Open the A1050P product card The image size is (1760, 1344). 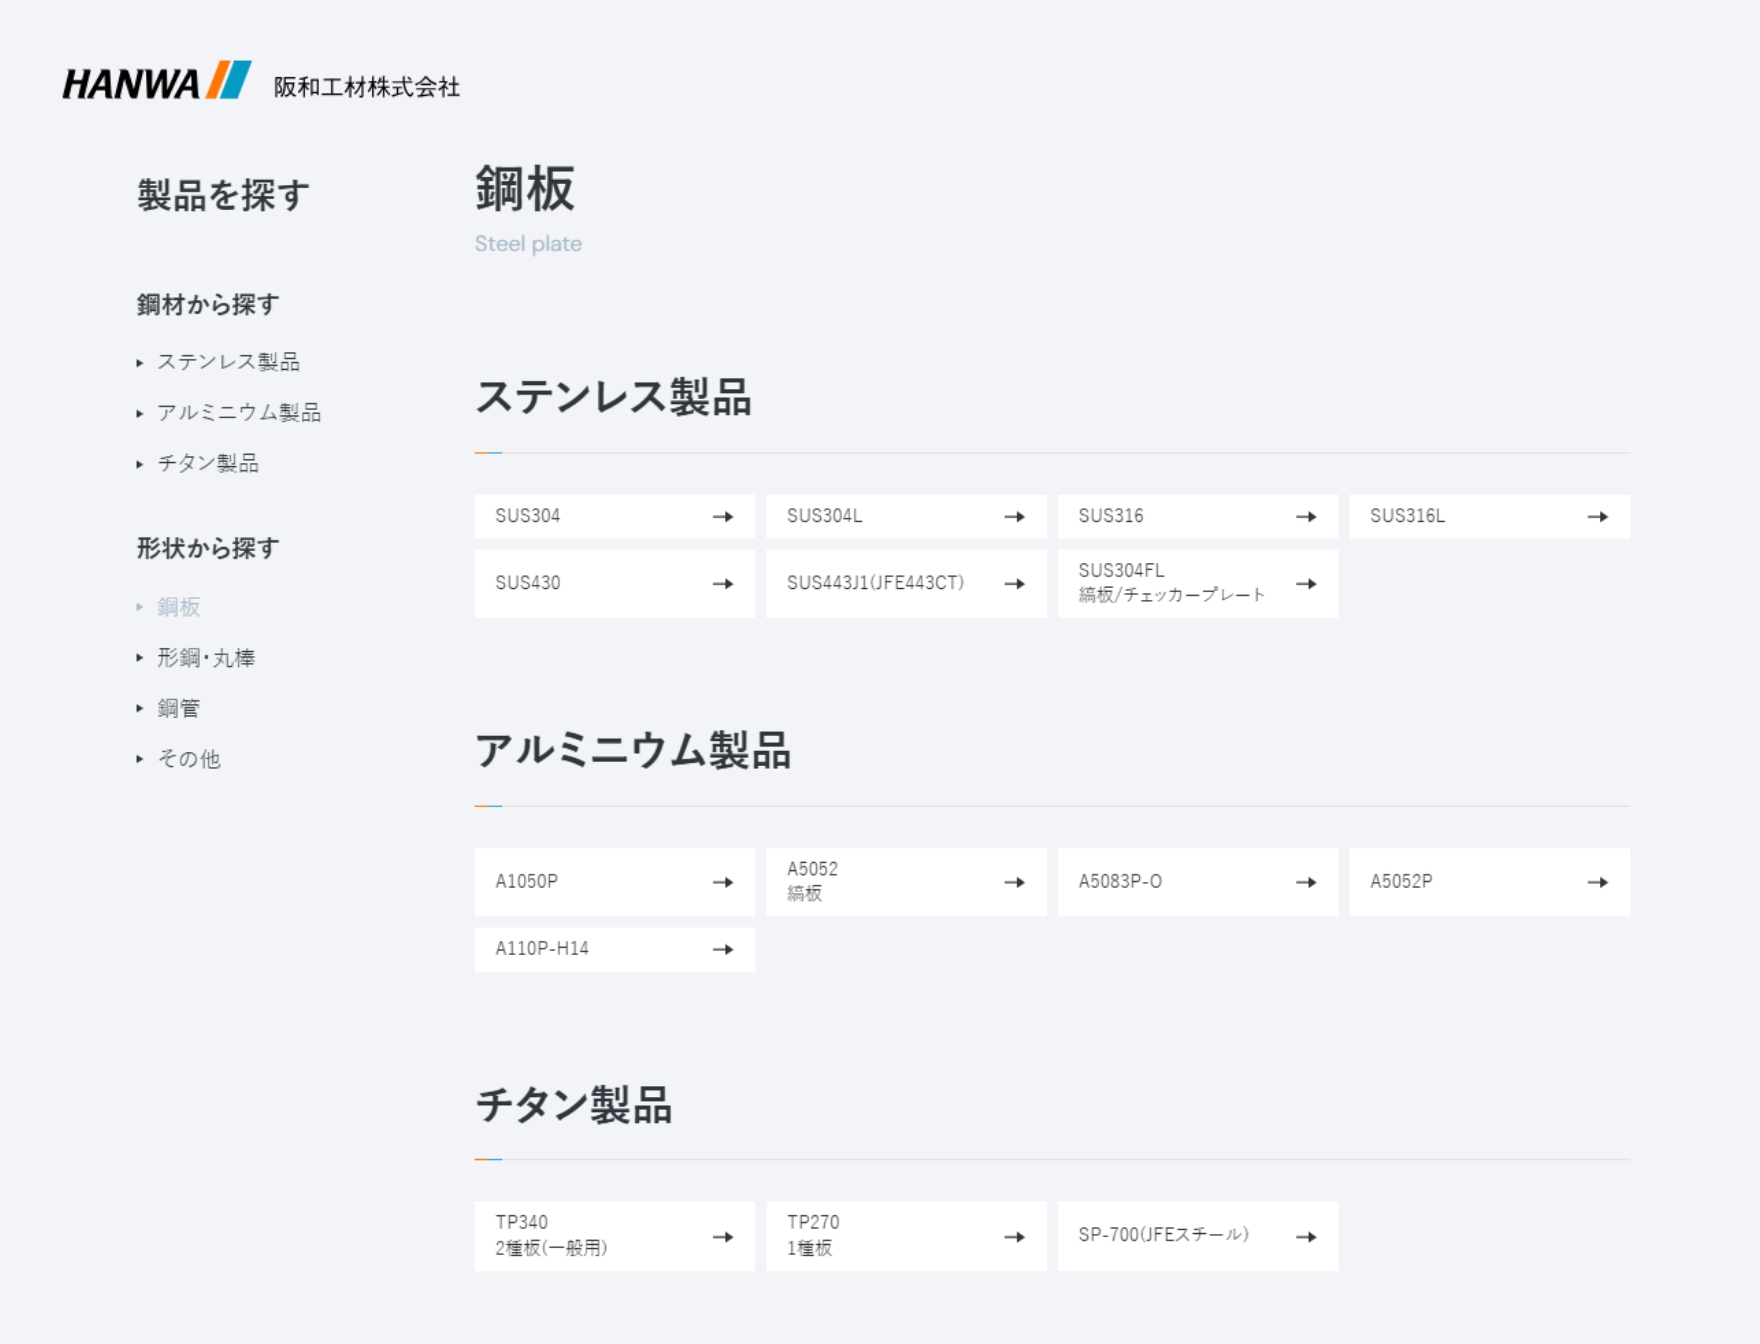(x=615, y=882)
